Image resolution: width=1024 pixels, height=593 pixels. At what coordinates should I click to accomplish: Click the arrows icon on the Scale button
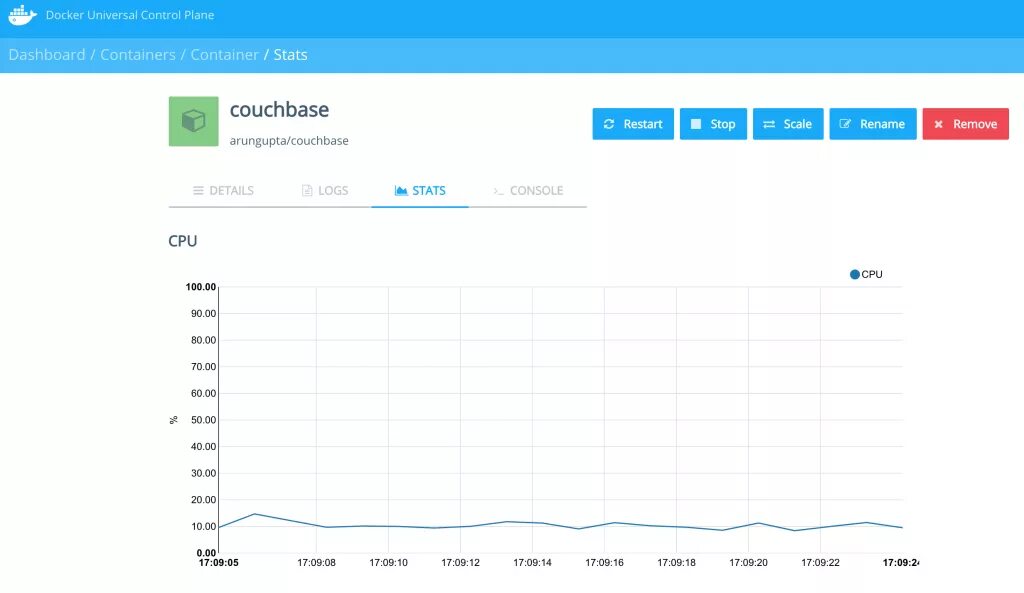pyautogui.click(x=769, y=124)
